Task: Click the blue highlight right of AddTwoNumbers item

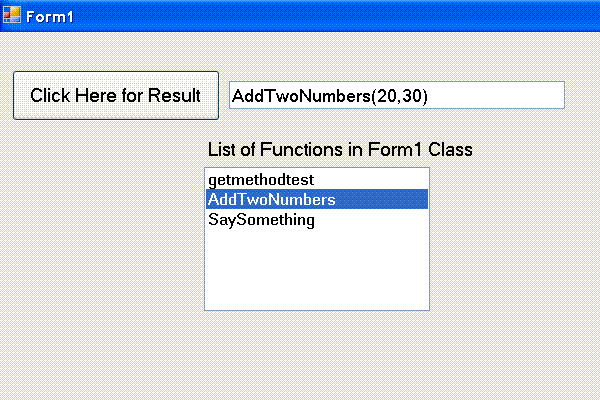Action: [x=382, y=199]
